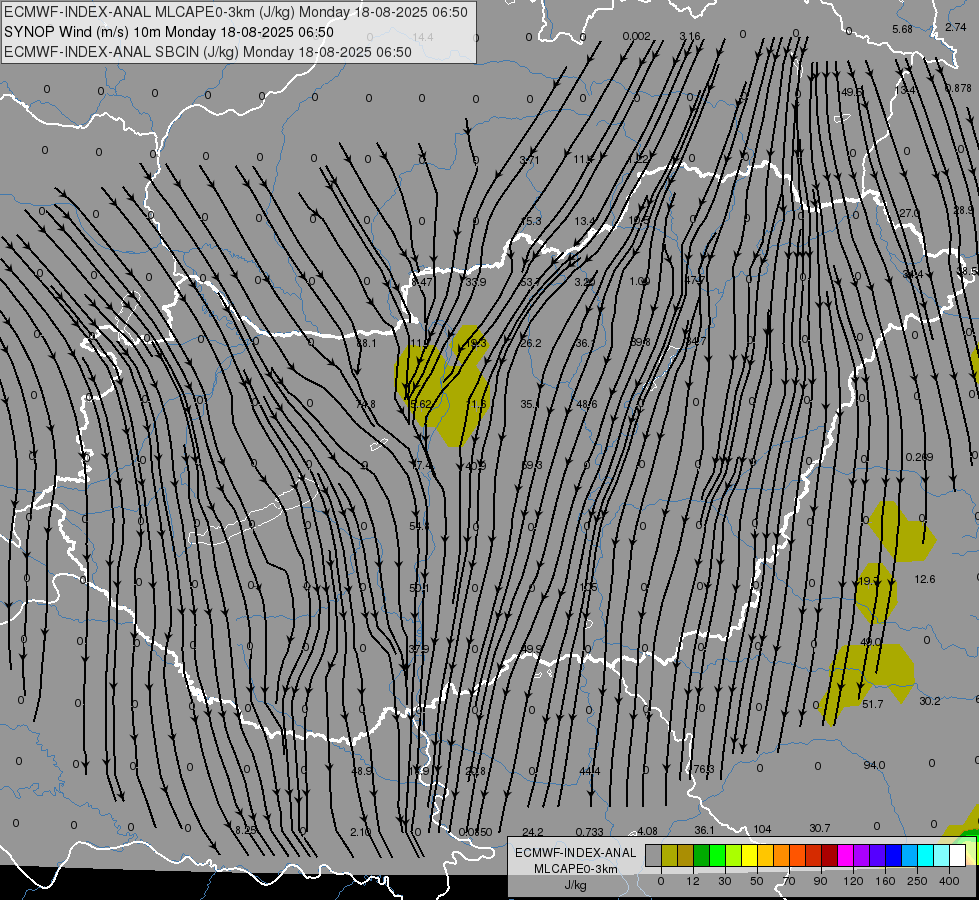Click the legend tick label 12

692,881
